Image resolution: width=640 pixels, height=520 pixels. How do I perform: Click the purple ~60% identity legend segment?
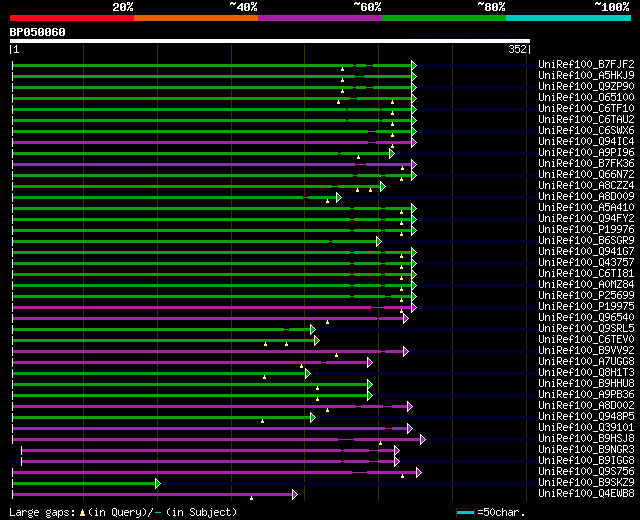click(320, 18)
